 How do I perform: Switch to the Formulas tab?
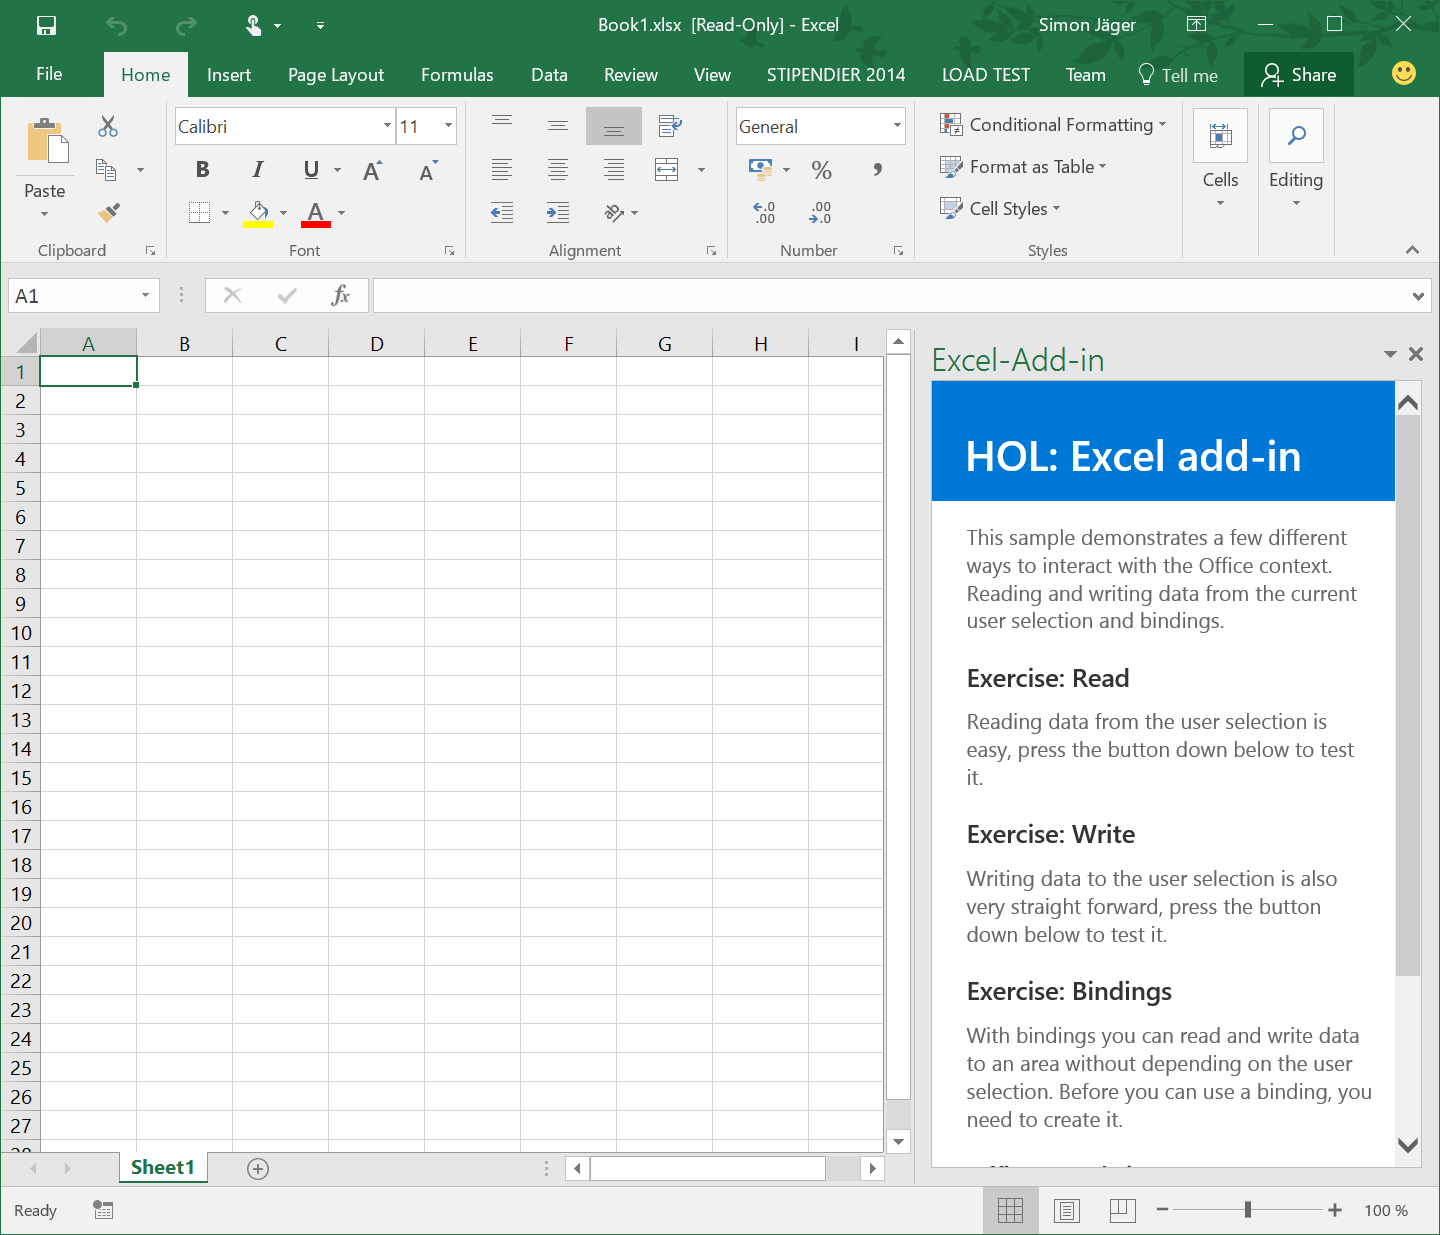click(x=457, y=75)
